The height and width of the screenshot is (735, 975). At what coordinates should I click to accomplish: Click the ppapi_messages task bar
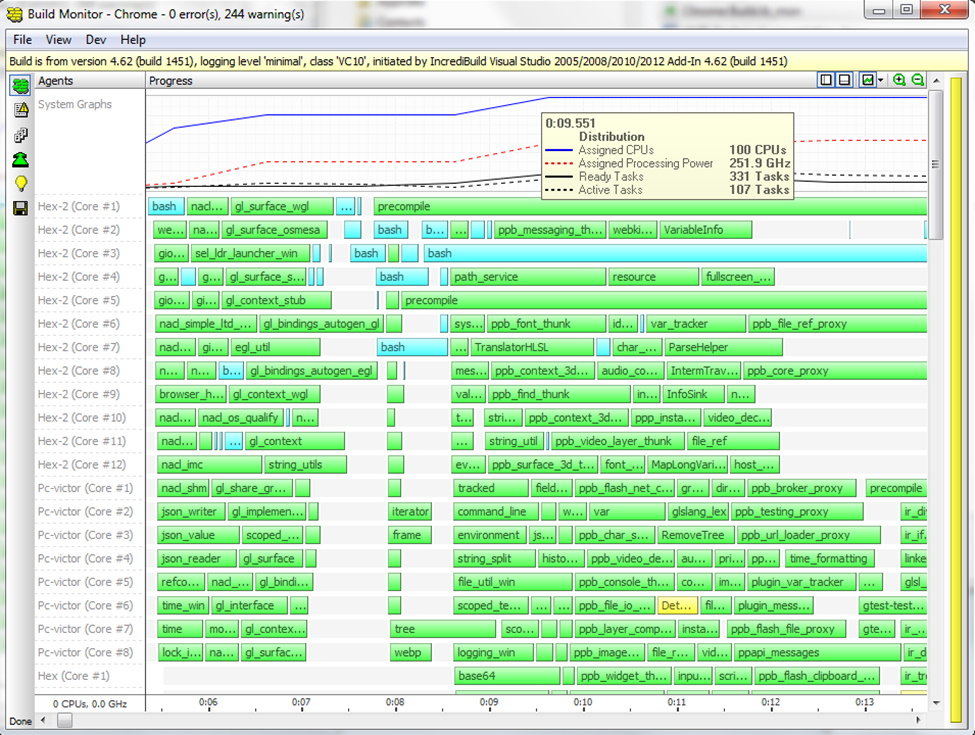(x=816, y=653)
